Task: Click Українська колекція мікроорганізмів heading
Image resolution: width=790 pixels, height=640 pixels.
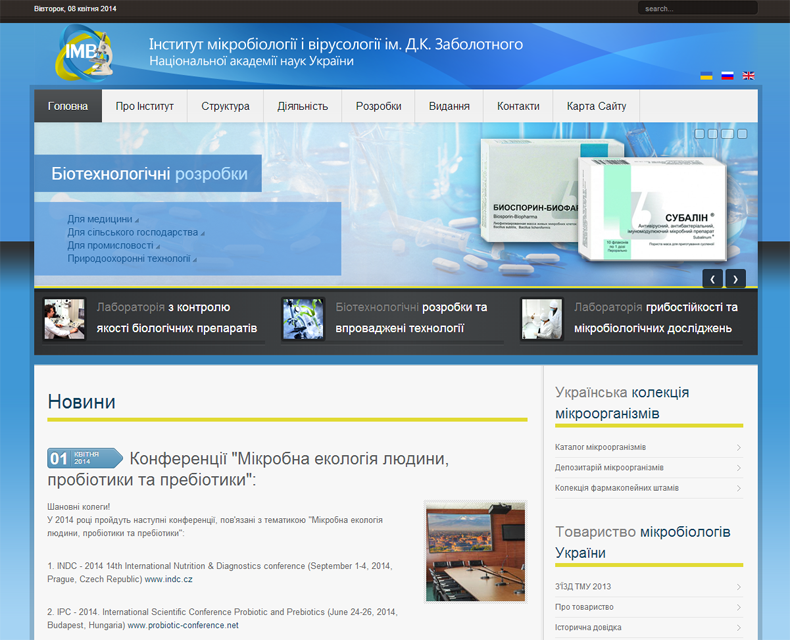Action: [622, 403]
